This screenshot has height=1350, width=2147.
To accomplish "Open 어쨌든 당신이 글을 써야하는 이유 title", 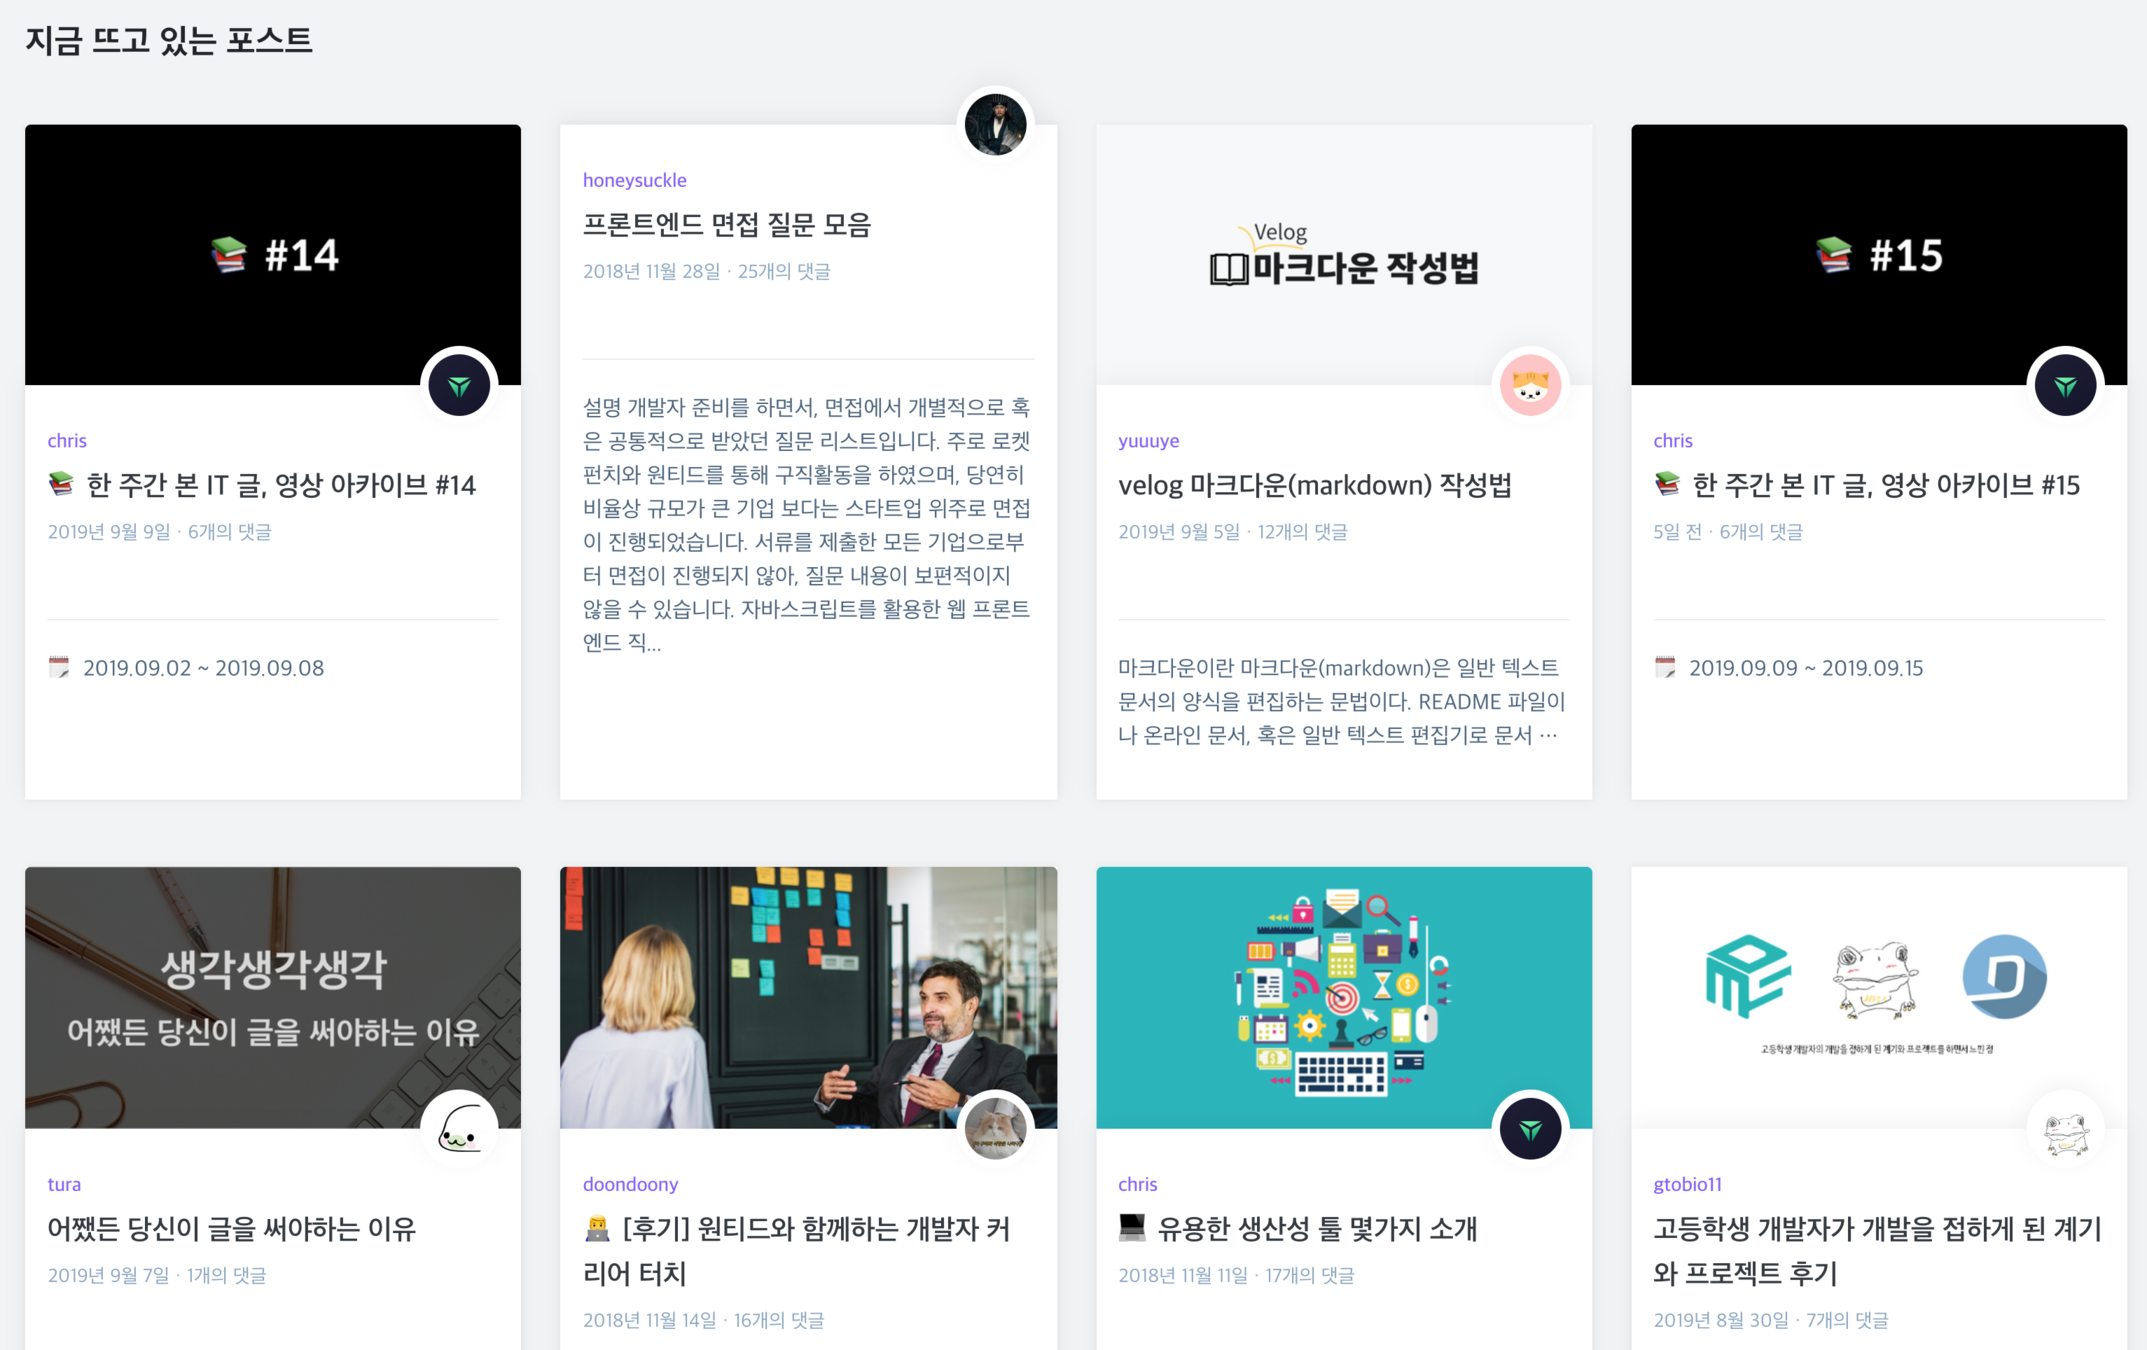I will click(231, 1228).
